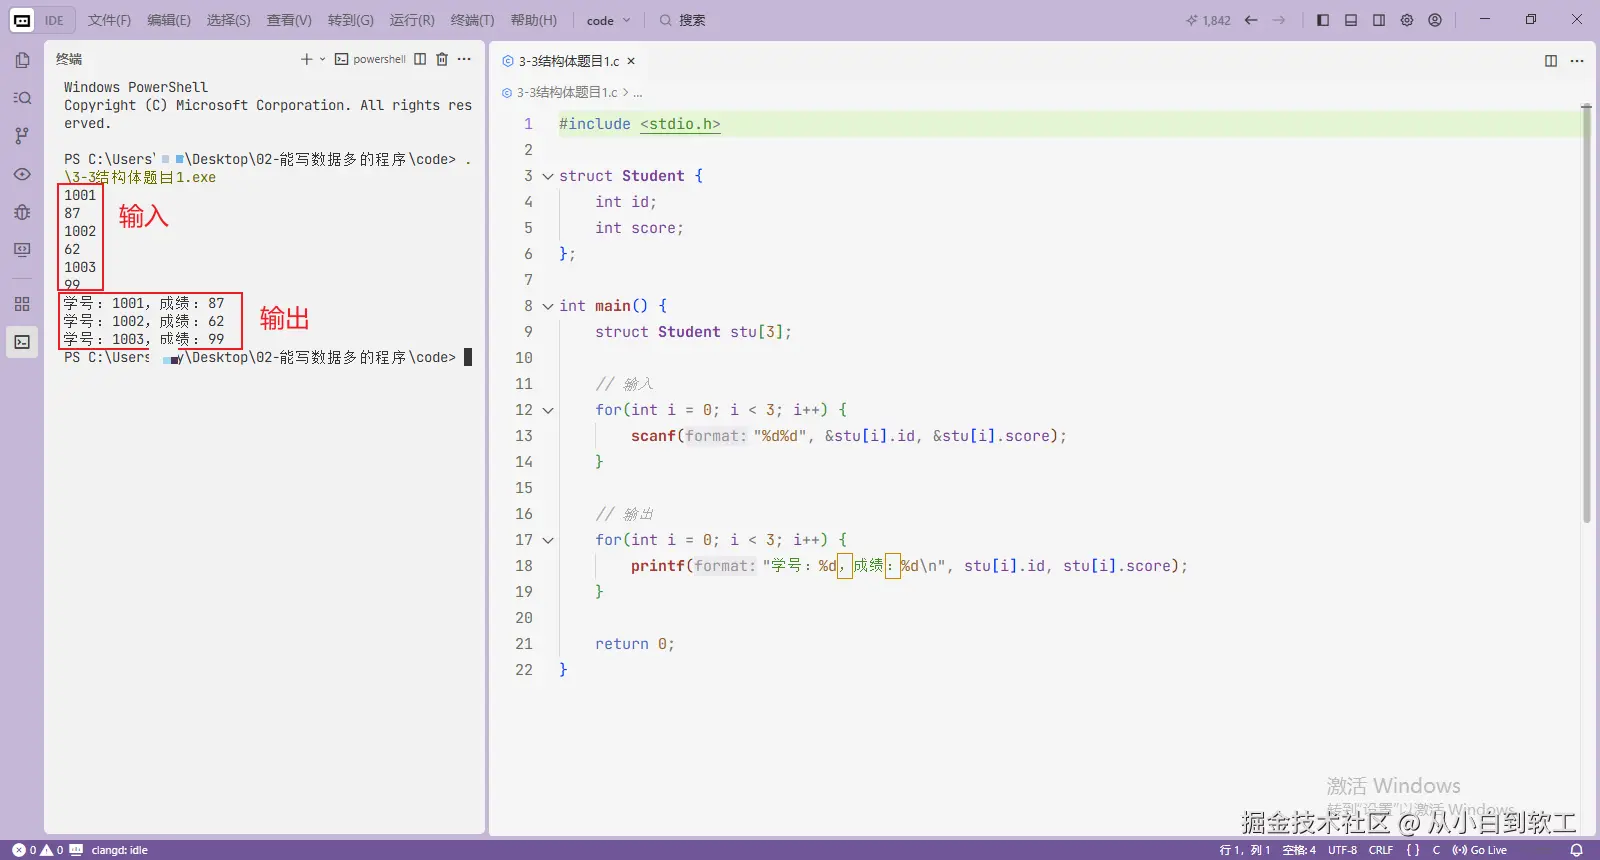Viewport: 1600px width, 860px height.
Task: Click the notifications bell in status bar
Action: tap(1576, 850)
